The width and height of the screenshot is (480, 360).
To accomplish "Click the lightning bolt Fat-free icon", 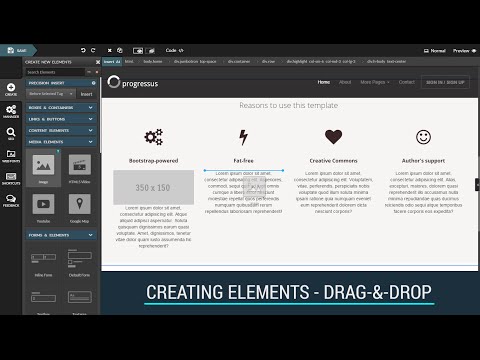I will [244, 137].
